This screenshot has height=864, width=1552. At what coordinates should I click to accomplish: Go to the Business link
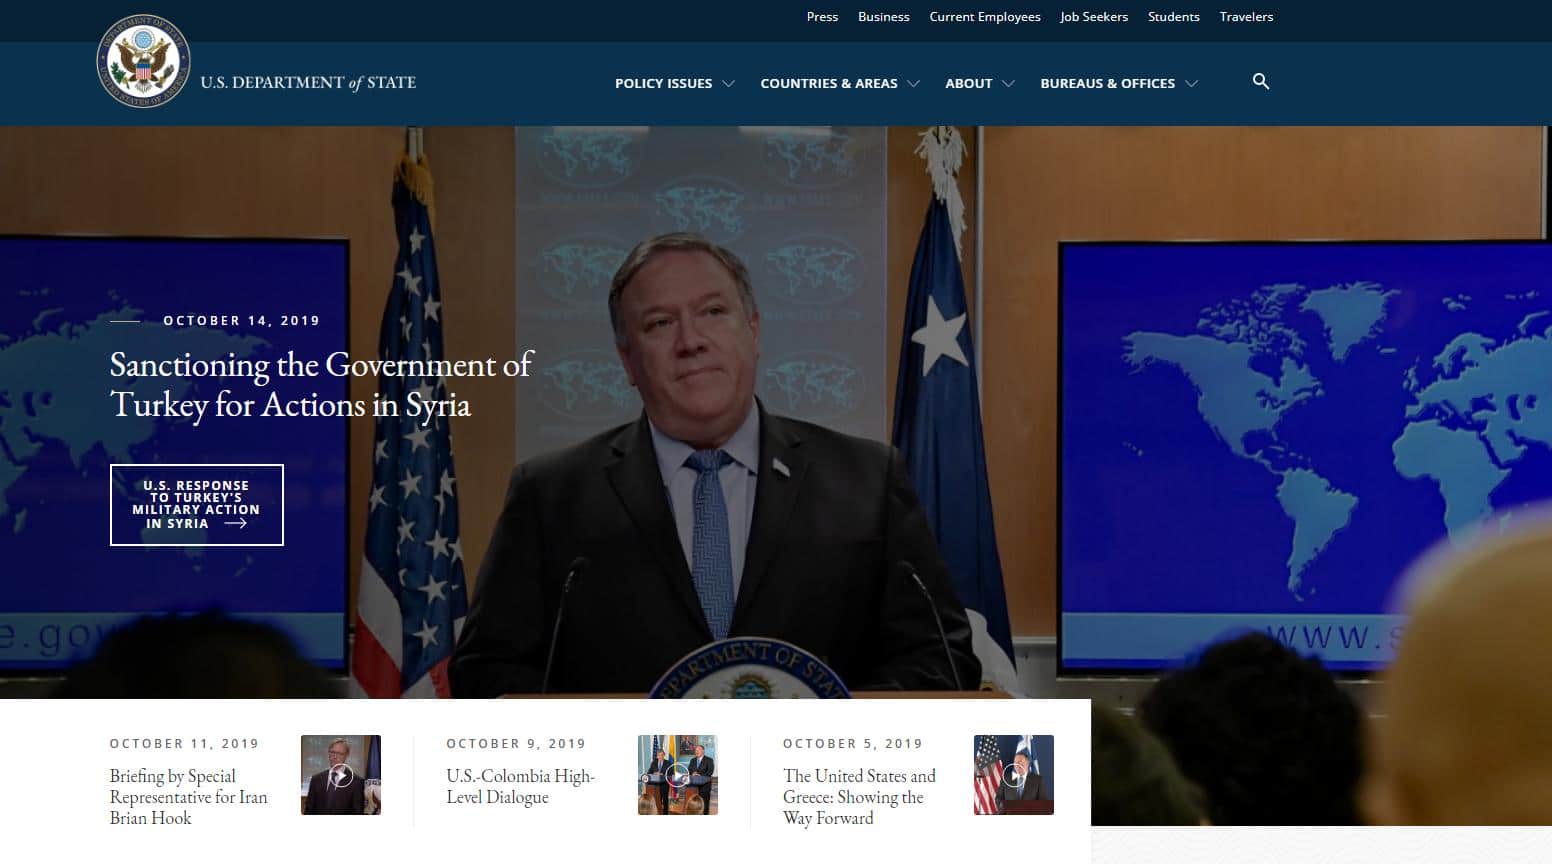tap(884, 17)
